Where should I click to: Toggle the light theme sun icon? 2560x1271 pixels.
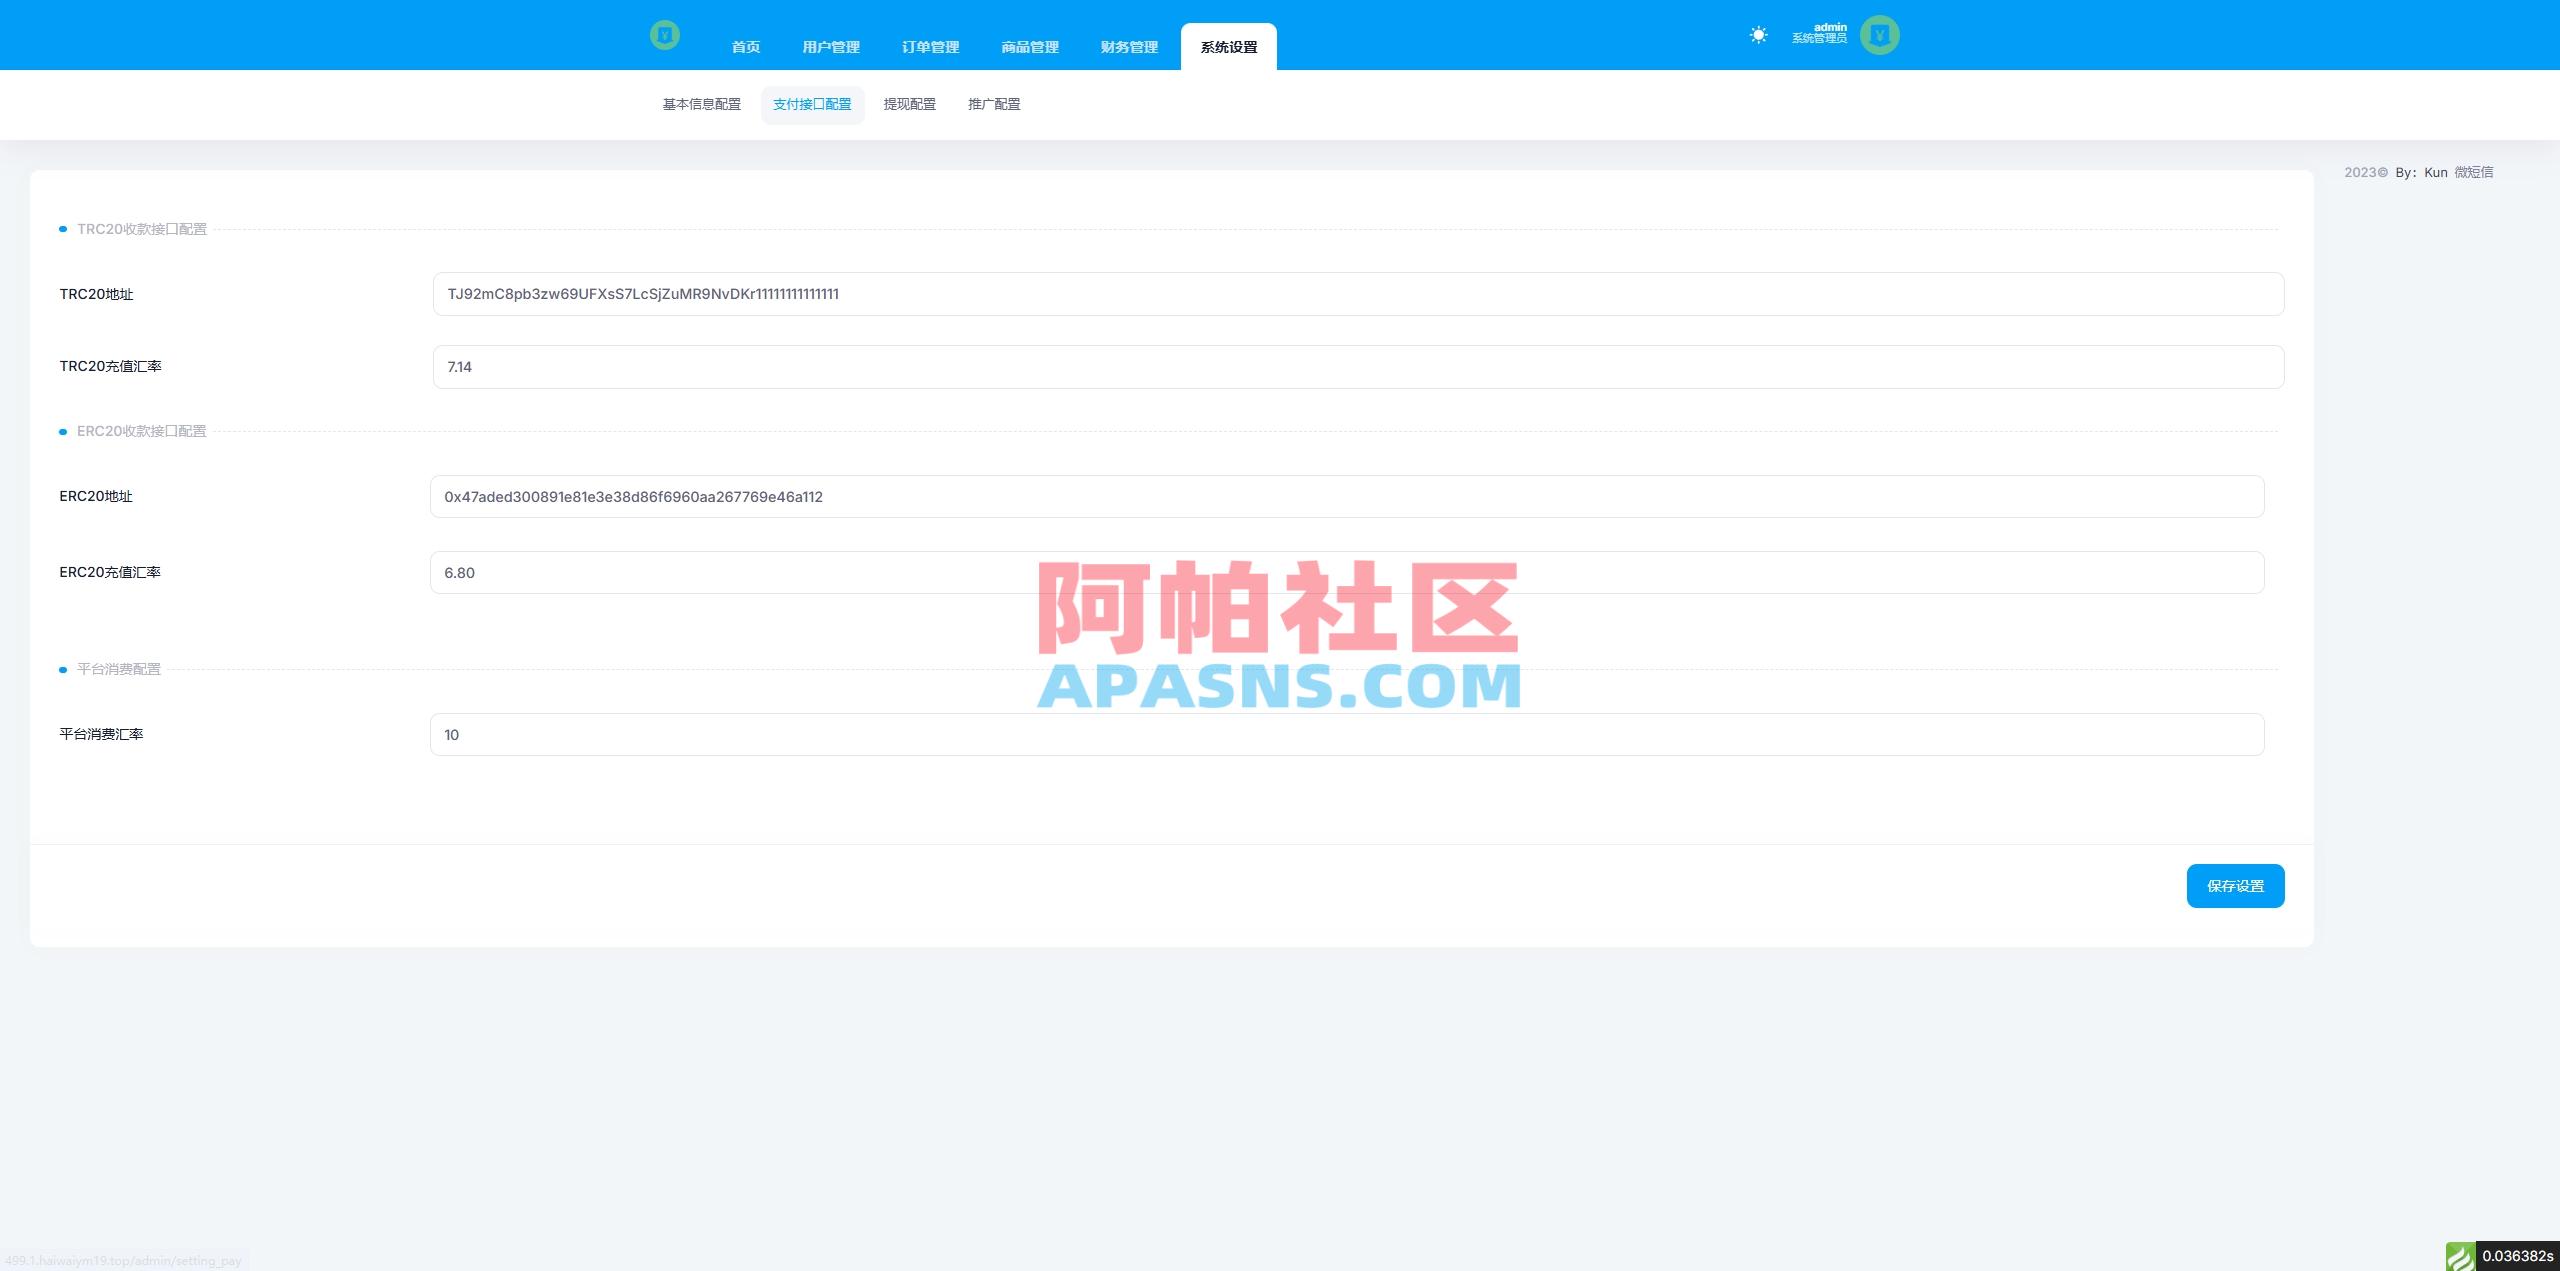1758,34
